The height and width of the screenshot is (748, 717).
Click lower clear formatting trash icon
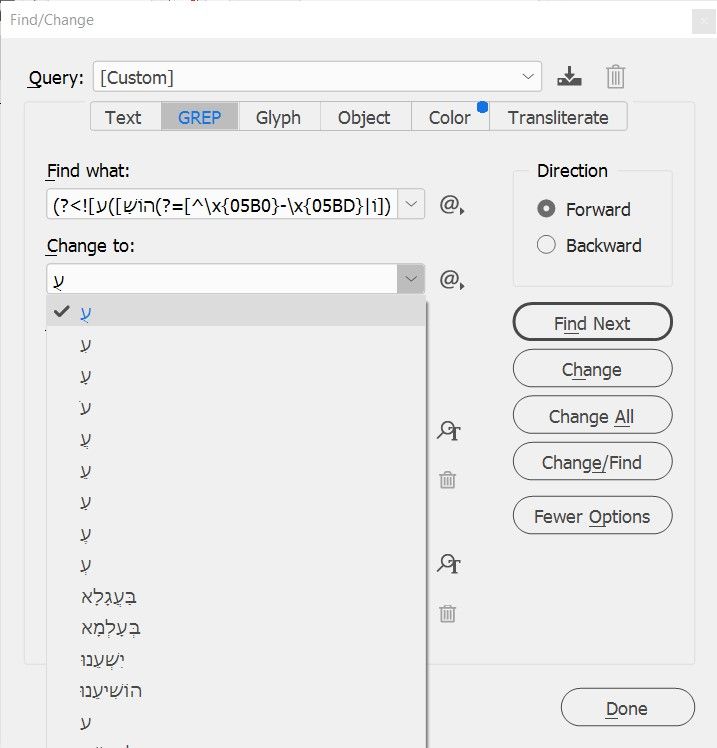[448, 613]
